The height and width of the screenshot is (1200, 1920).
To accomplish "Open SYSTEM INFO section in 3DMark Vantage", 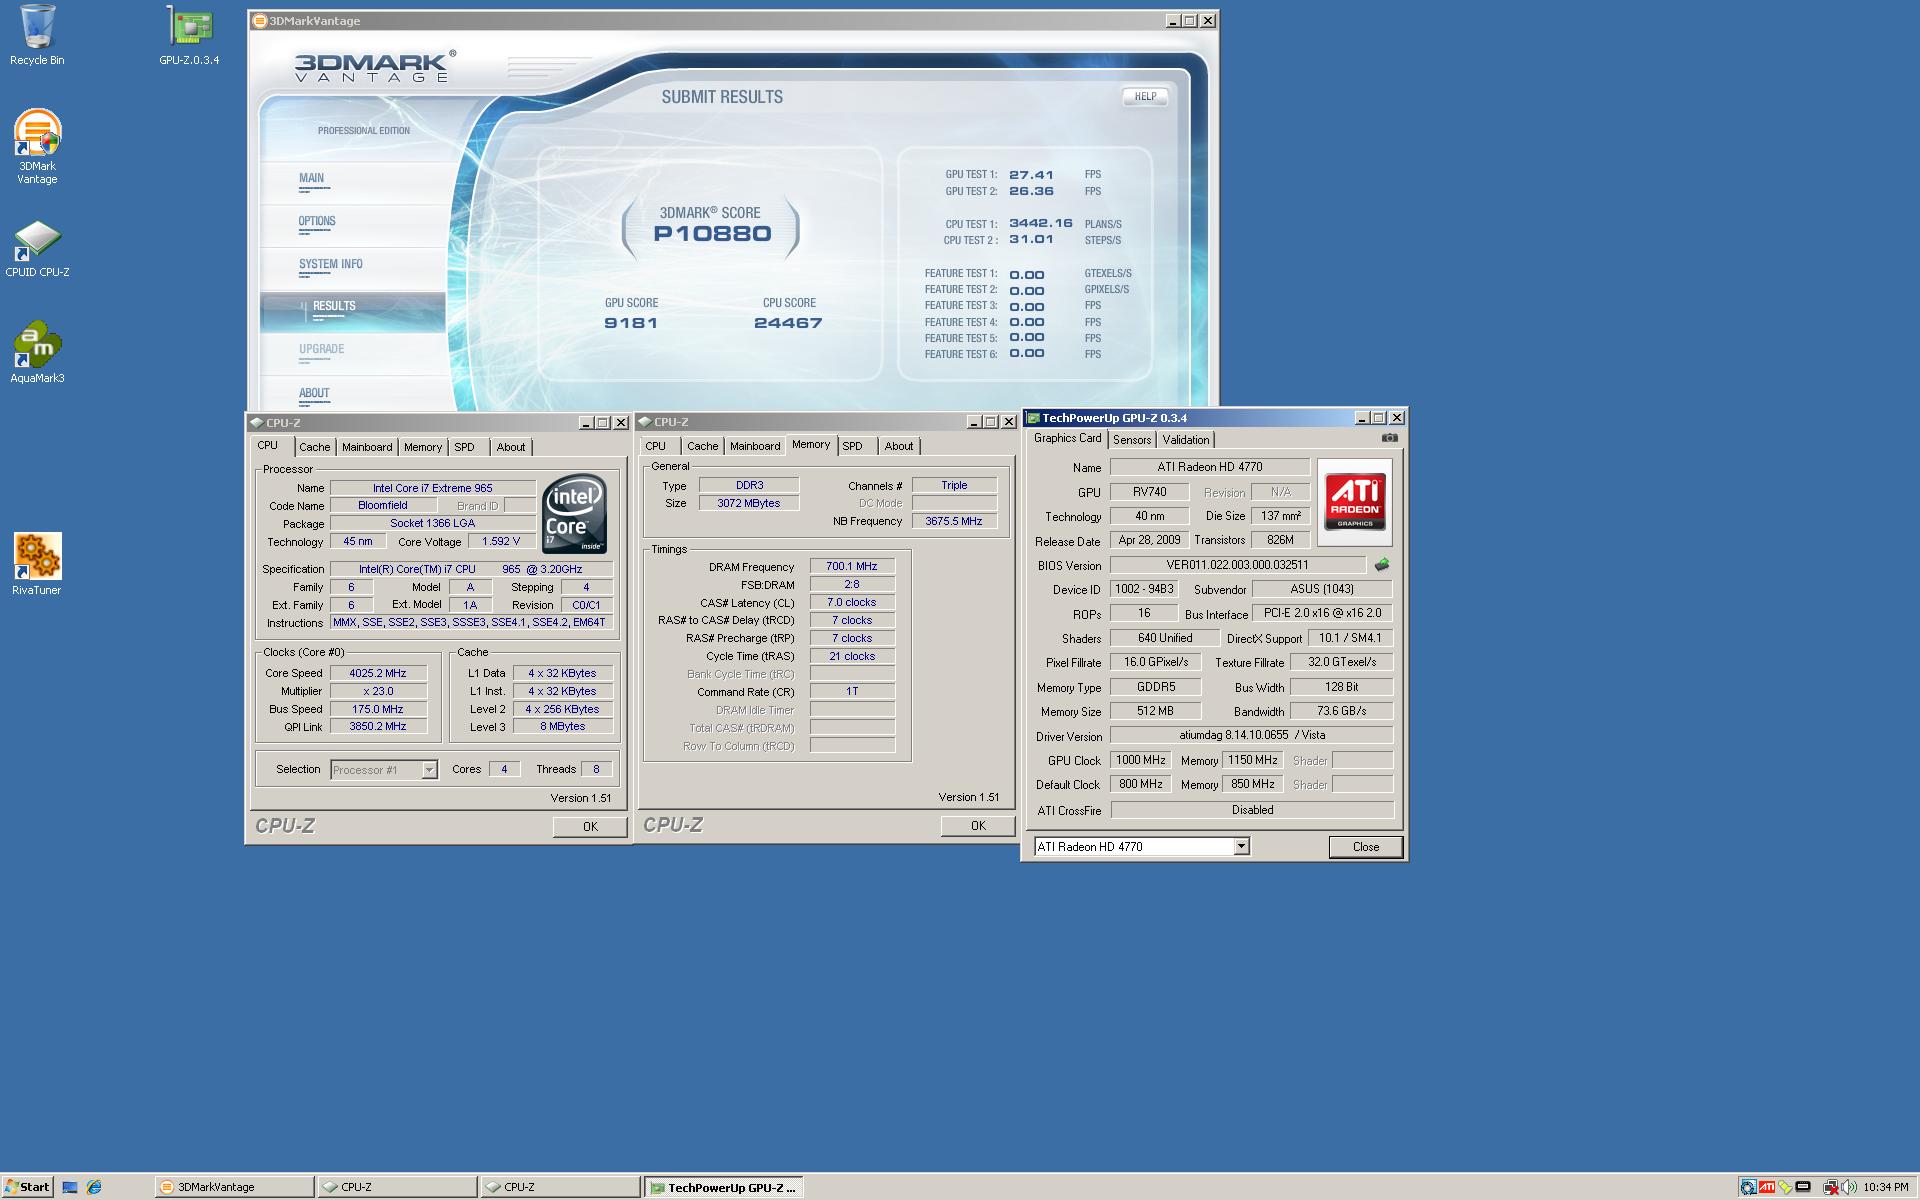I will (x=353, y=268).
